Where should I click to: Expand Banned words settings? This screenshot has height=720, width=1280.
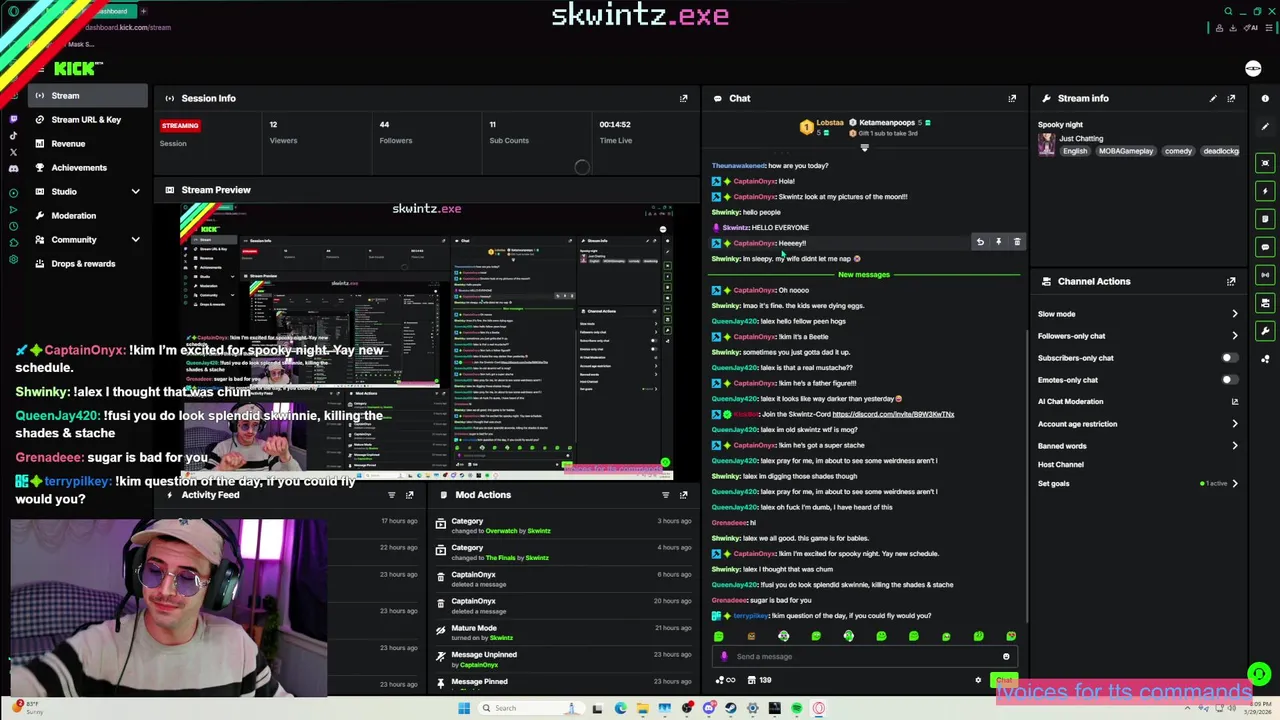(1235, 446)
